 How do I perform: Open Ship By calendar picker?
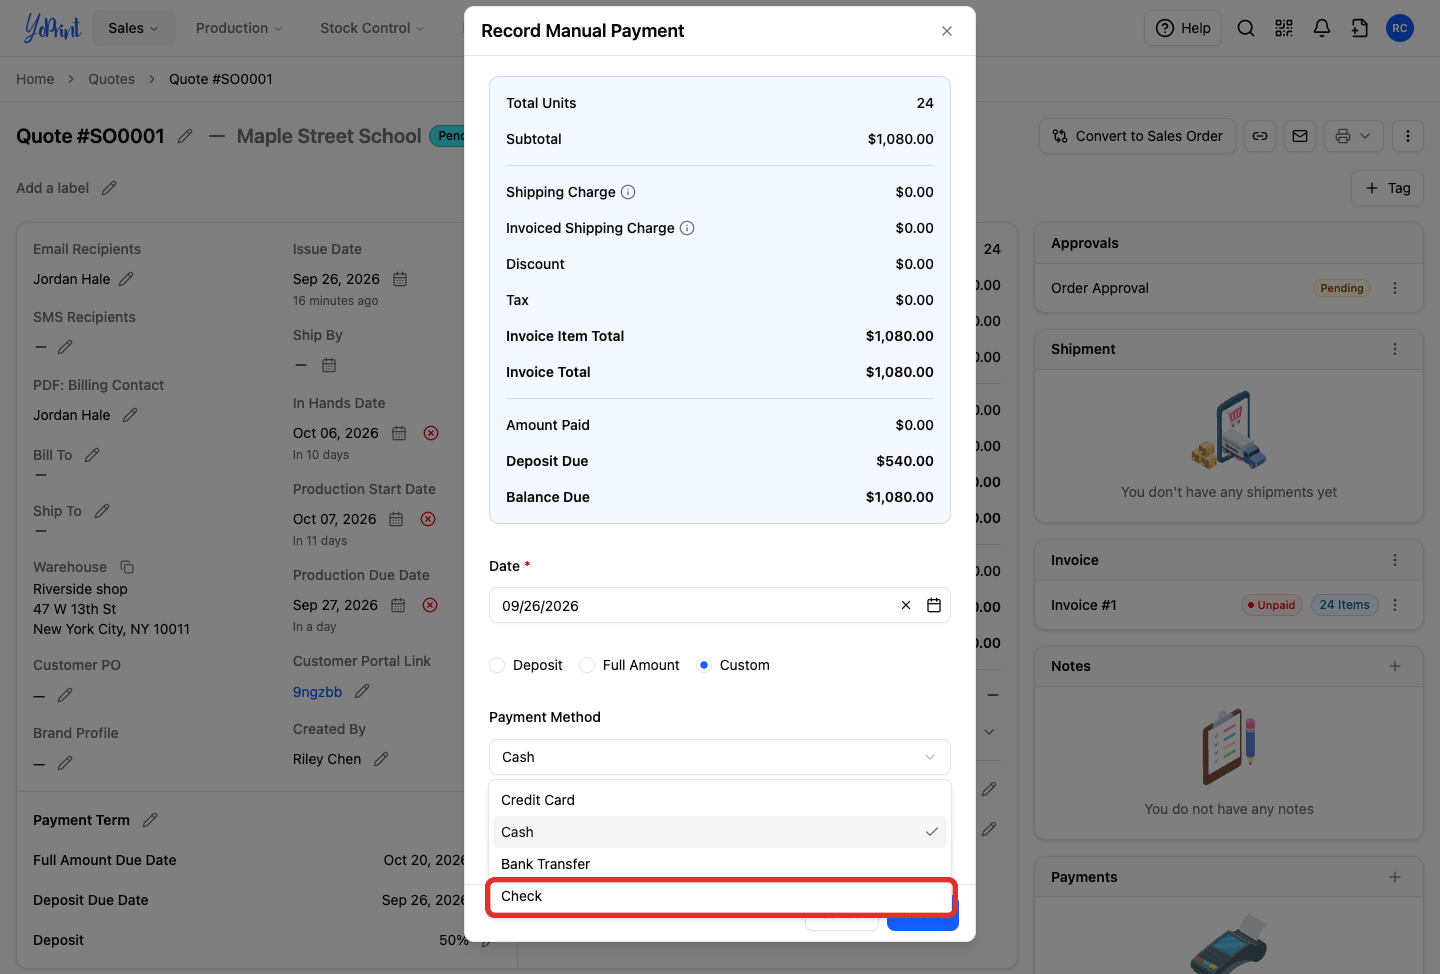click(329, 365)
